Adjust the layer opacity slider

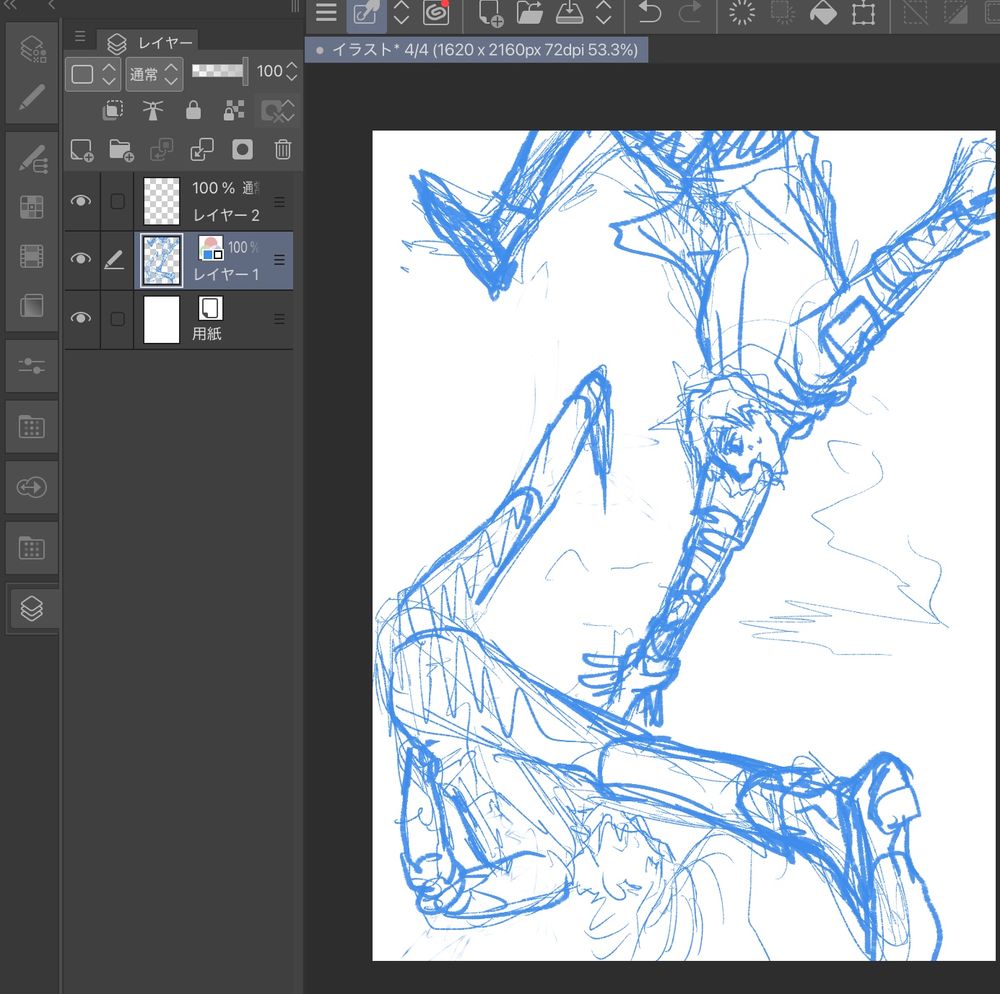219,71
